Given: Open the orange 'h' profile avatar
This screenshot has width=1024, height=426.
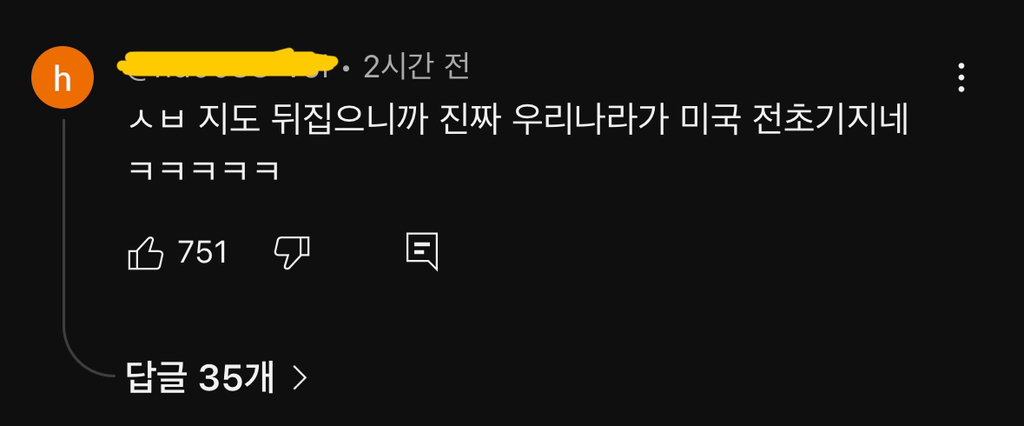Looking at the screenshot, I should [x=62, y=78].
